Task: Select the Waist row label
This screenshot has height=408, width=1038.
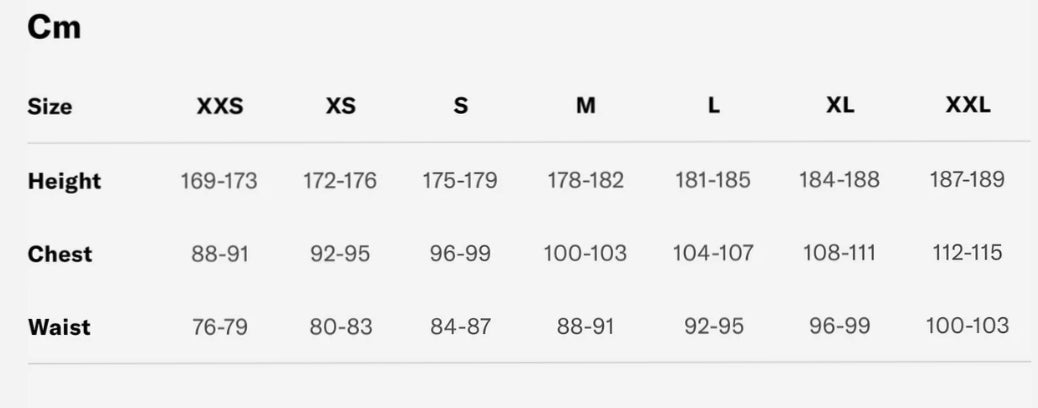Action: click(59, 327)
